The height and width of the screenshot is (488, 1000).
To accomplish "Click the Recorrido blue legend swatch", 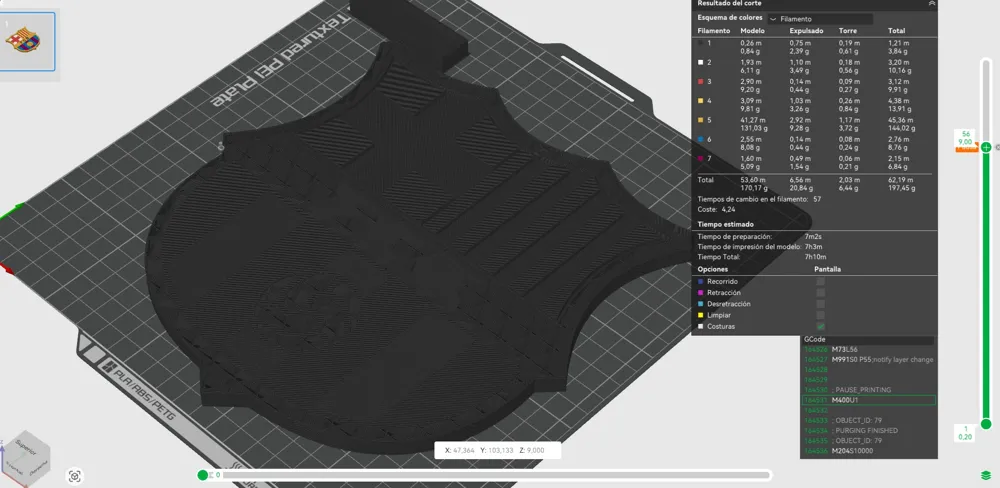I will [x=701, y=281].
